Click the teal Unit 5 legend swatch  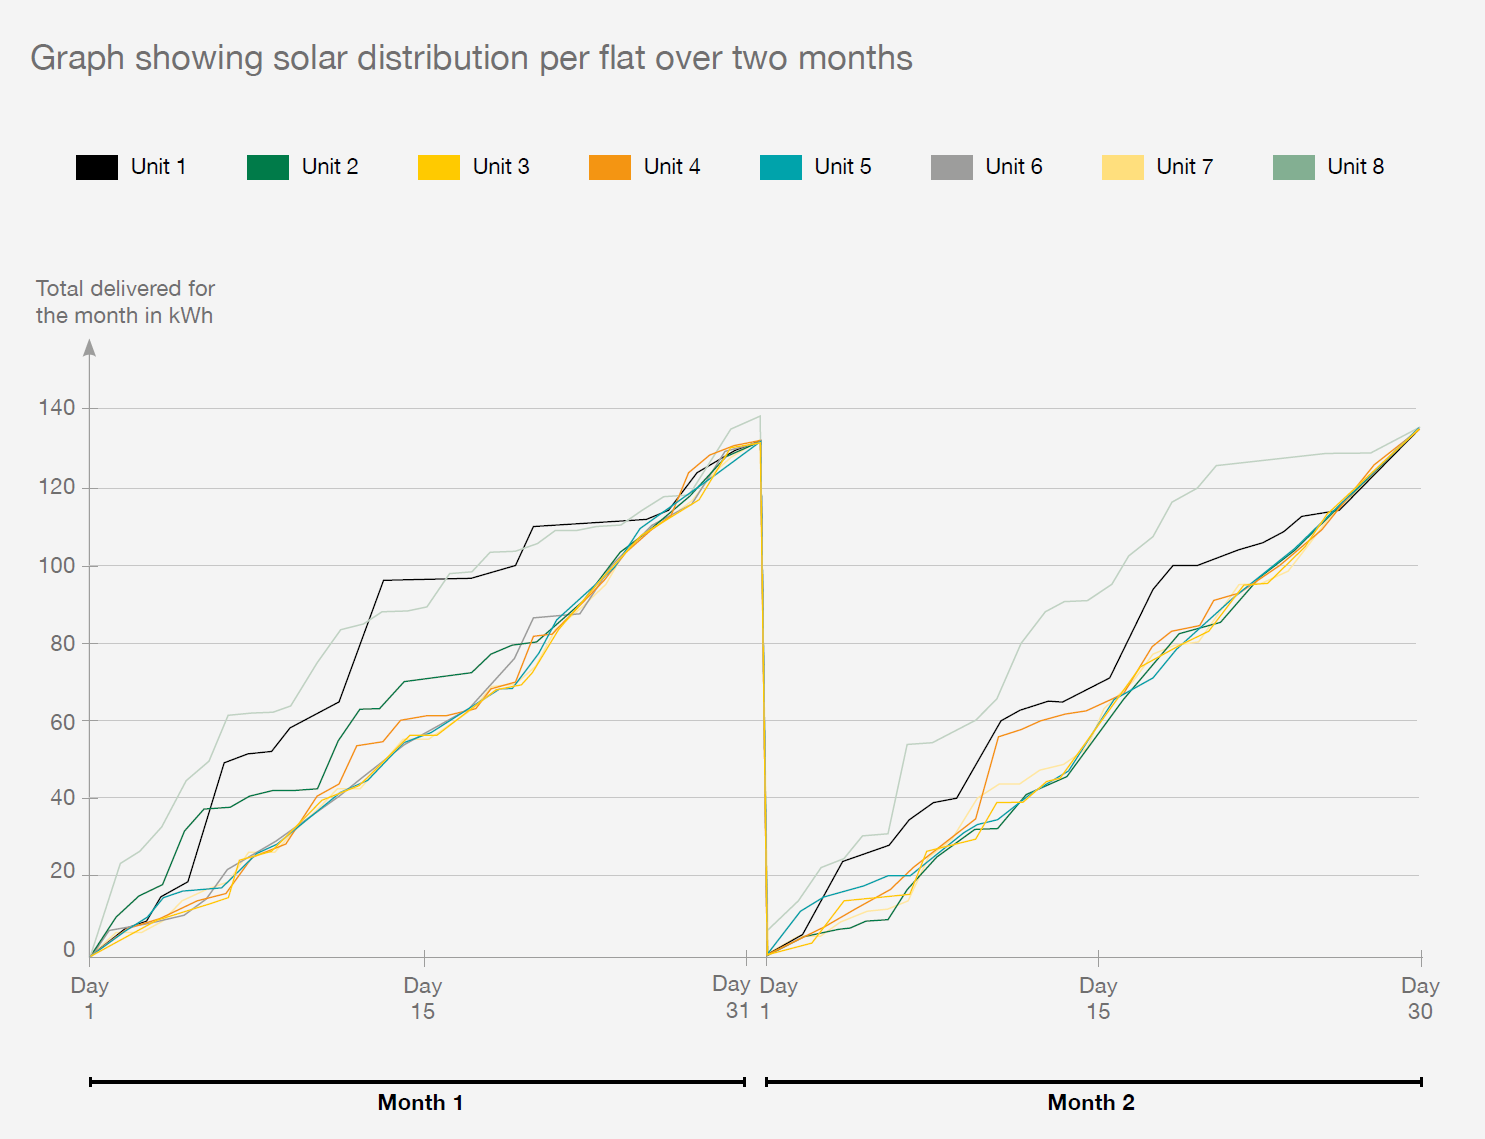coord(780,167)
